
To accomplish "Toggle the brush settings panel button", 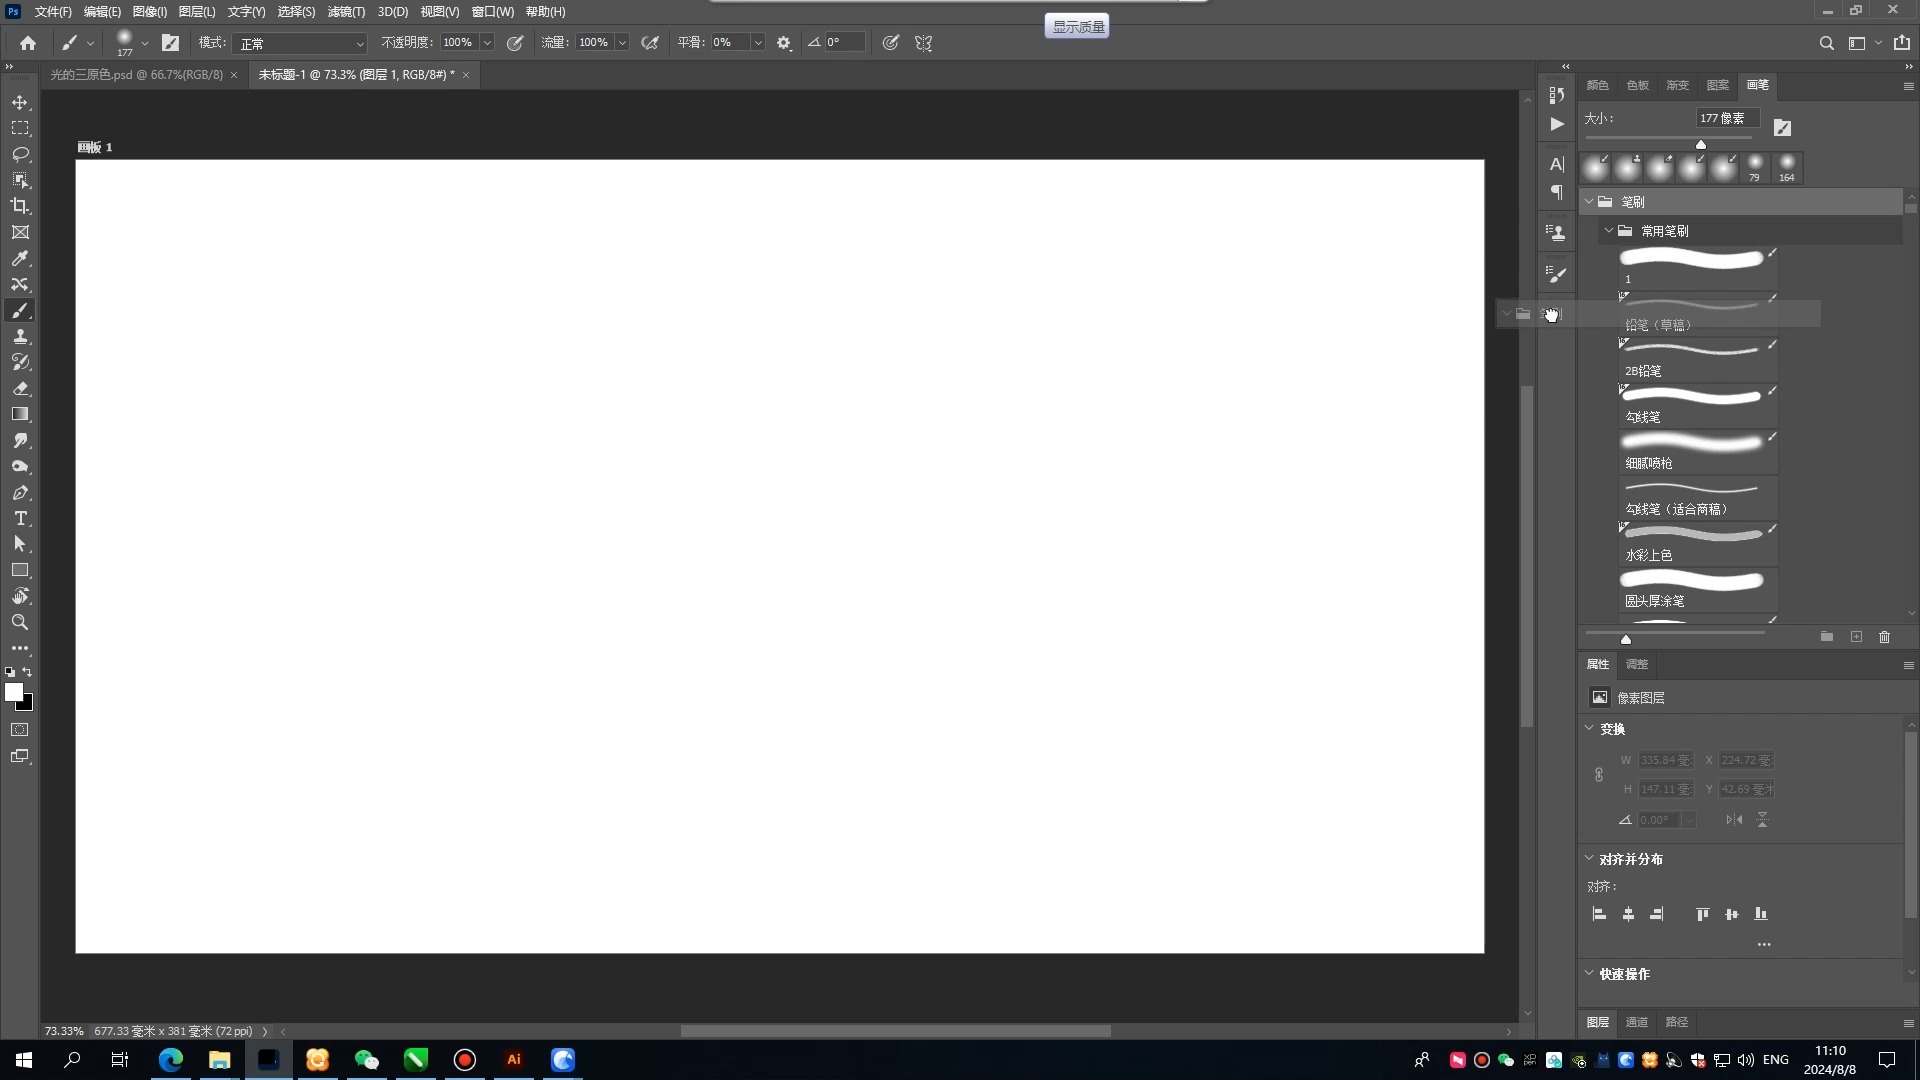I will (171, 43).
